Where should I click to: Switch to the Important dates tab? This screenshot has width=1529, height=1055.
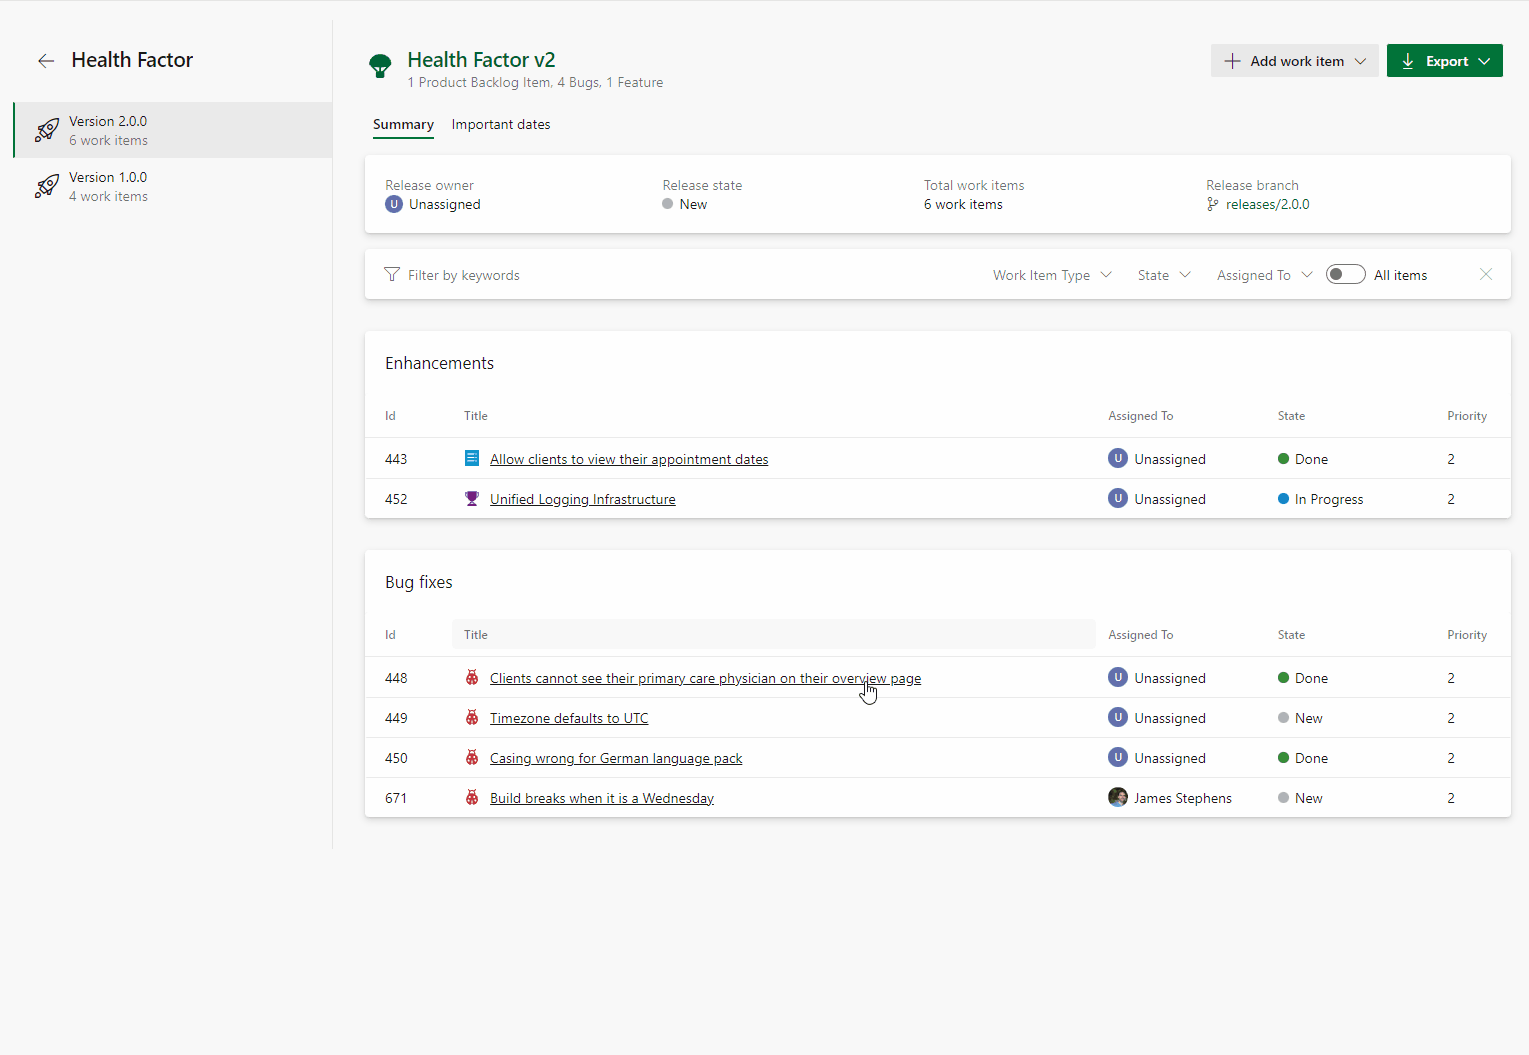[x=501, y=124]
